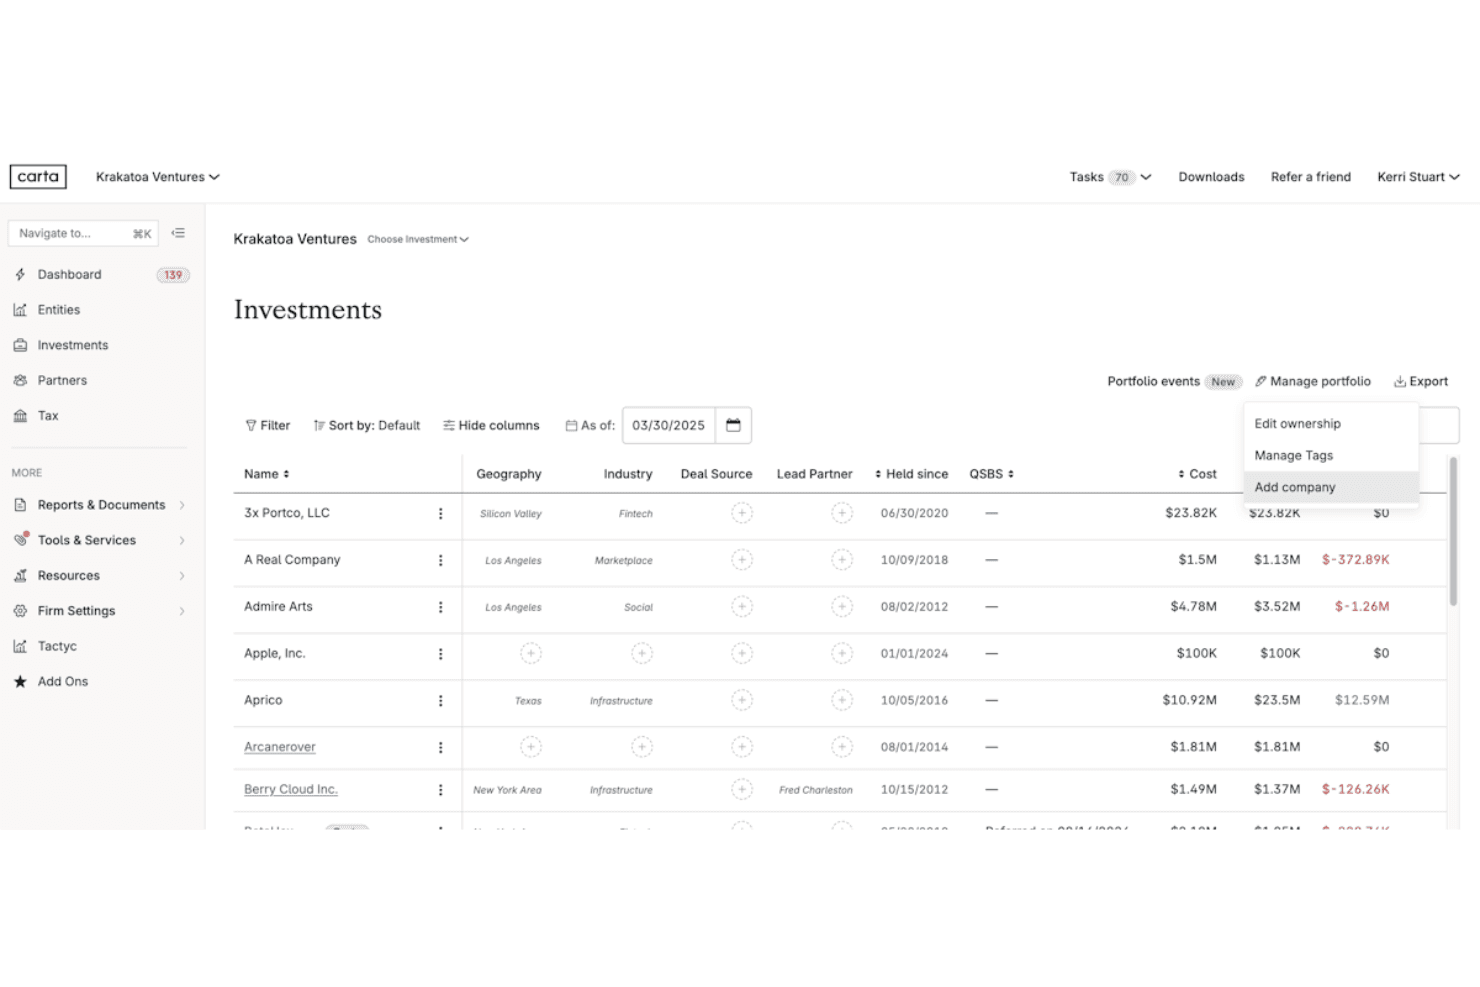Click the Navigate to search field
The width and height of the screenshot is (1480, 987).
point(84,233)
